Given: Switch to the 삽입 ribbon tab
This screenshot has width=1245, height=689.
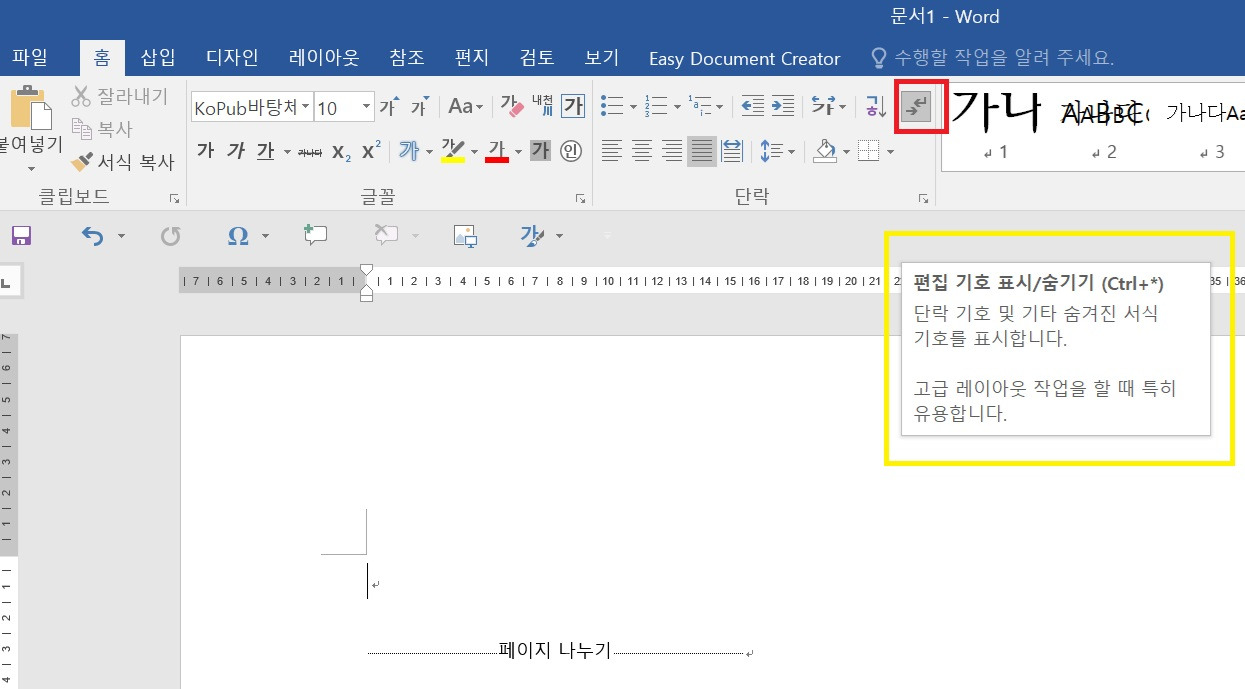Looking at the screenshot, I should (157, 57).
